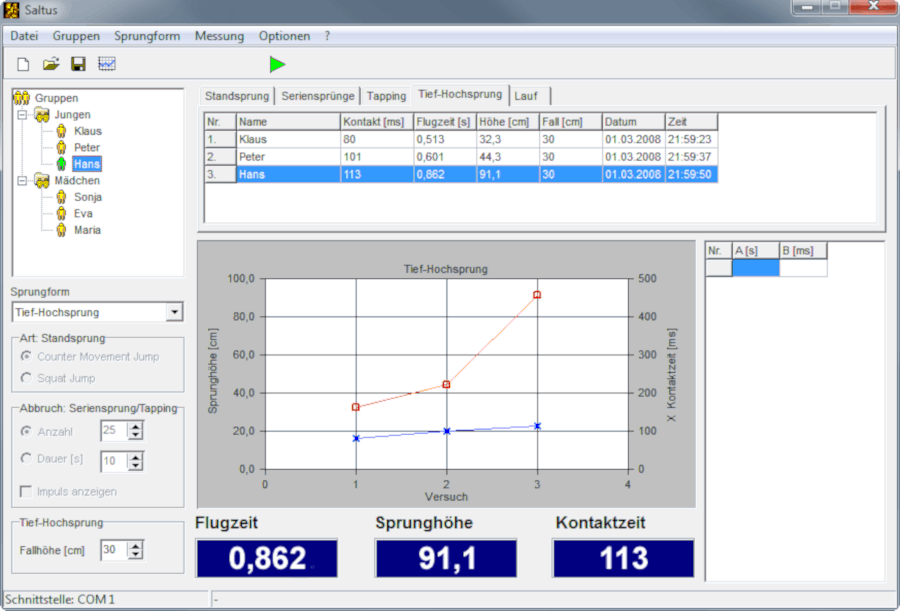900x611 pixels.
Task: Click the Flugzeit column header
Action: 443,122
